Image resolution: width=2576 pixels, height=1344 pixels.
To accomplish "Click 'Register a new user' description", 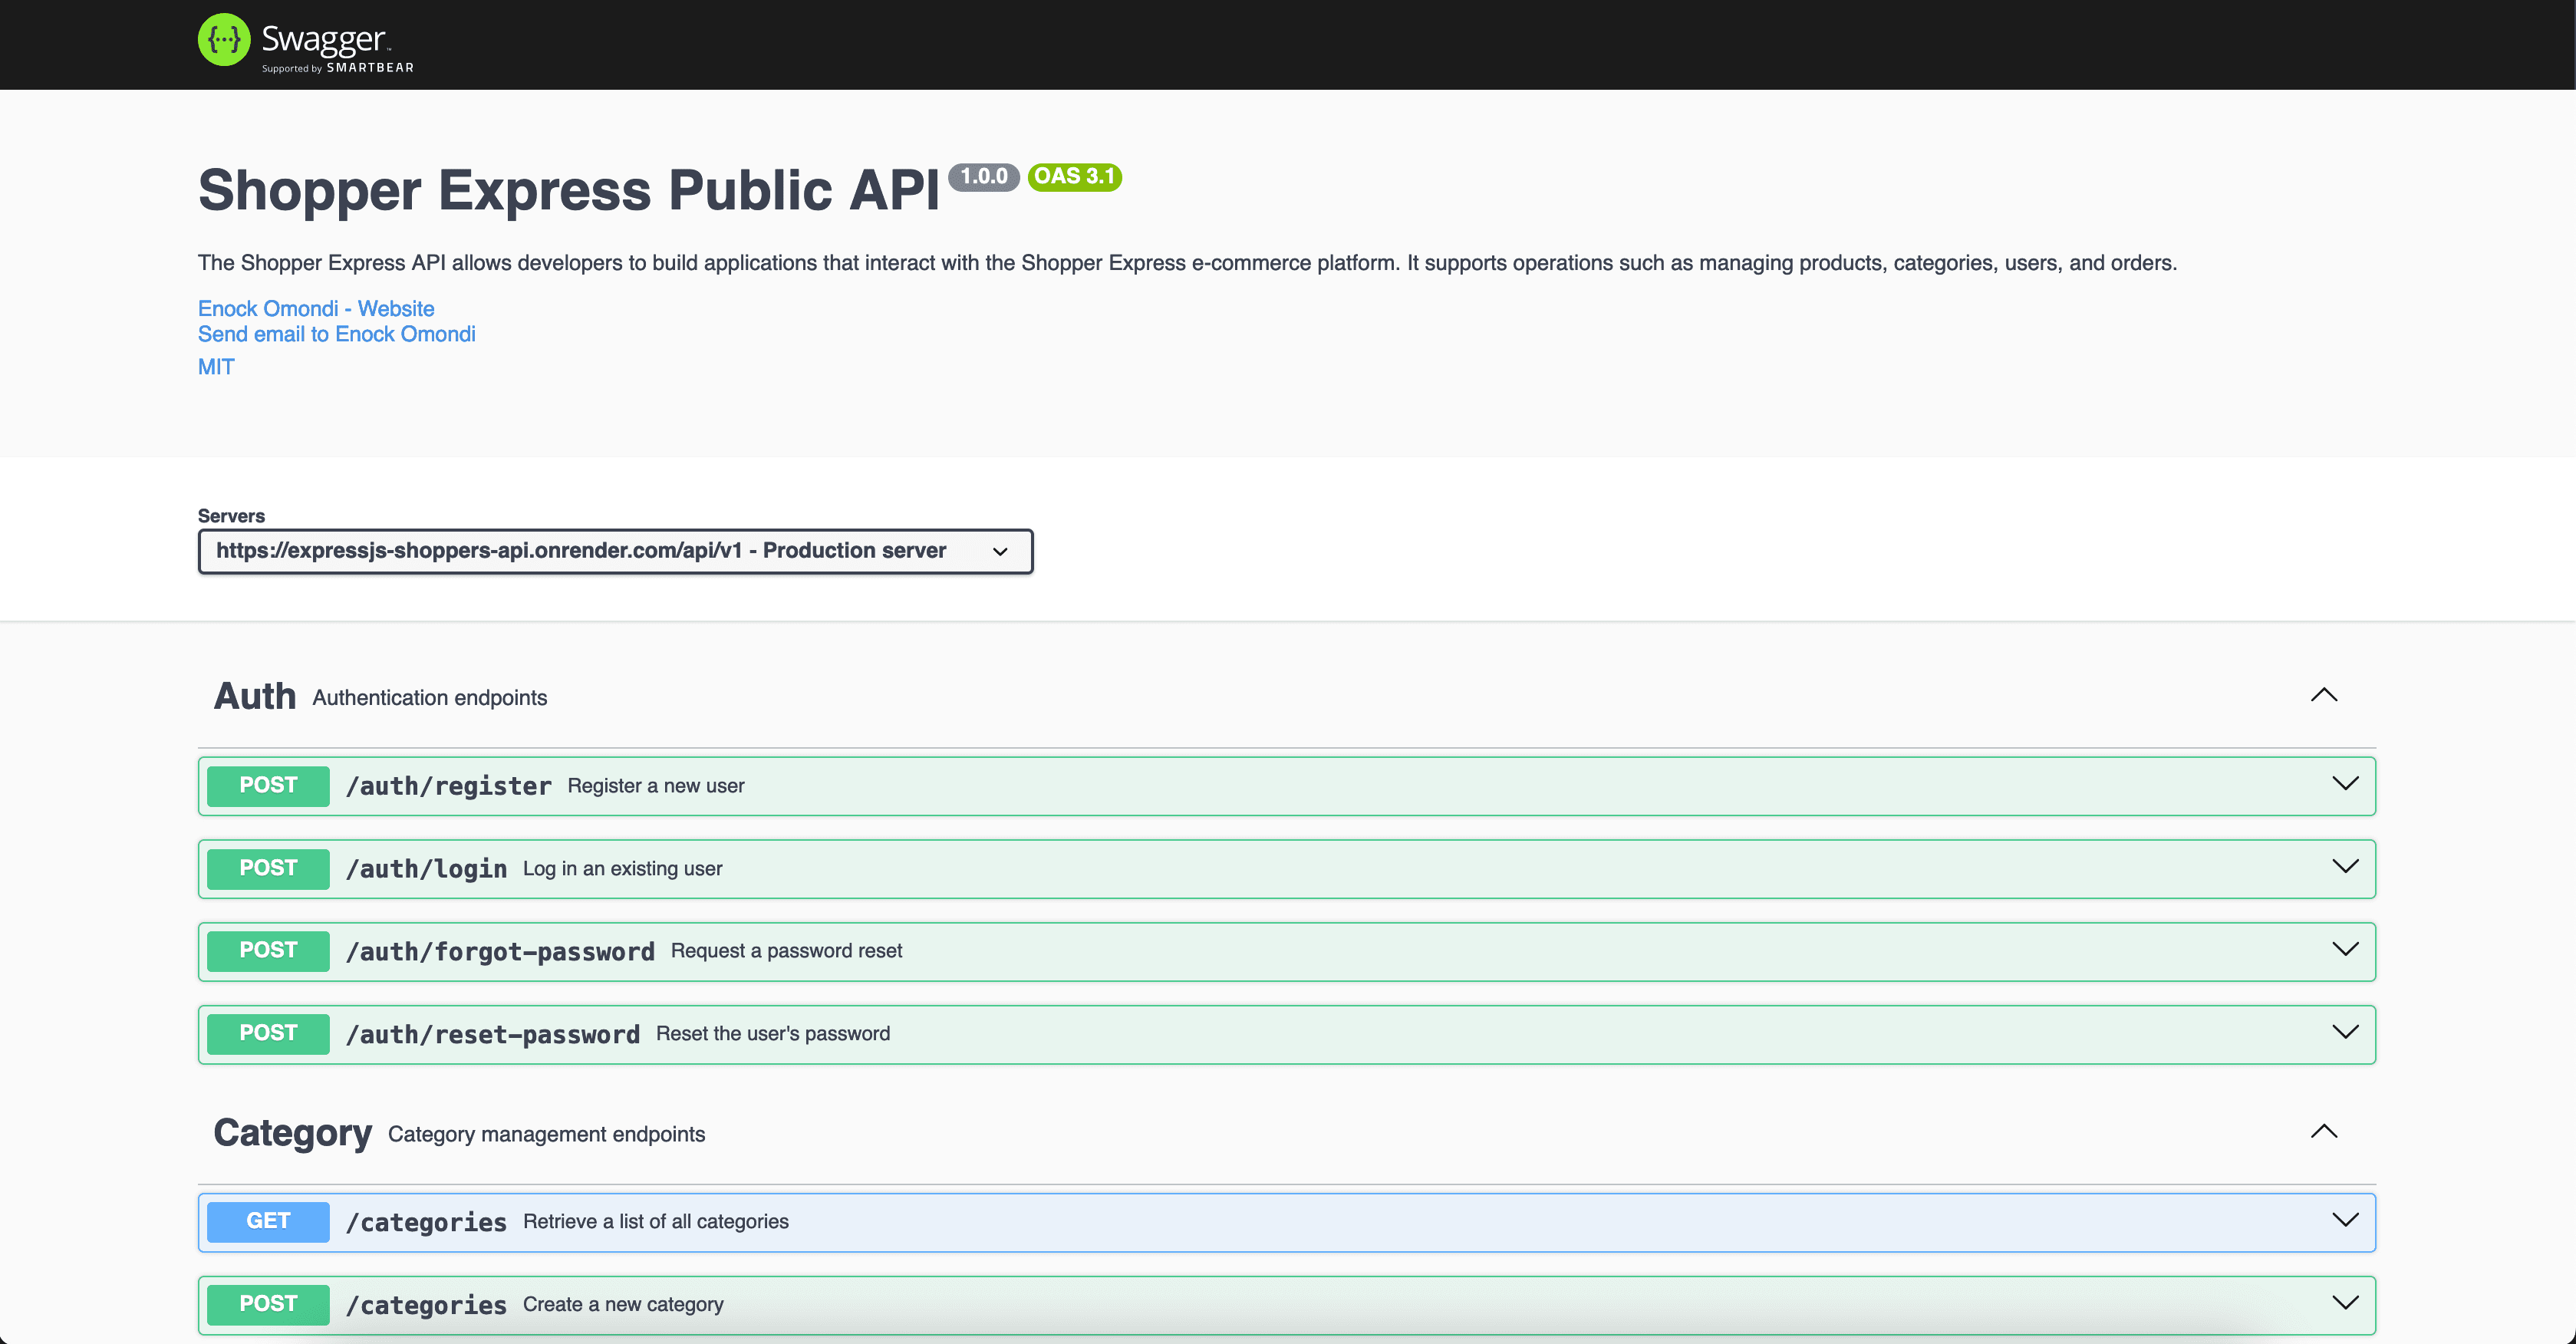I will pos(656,786).
